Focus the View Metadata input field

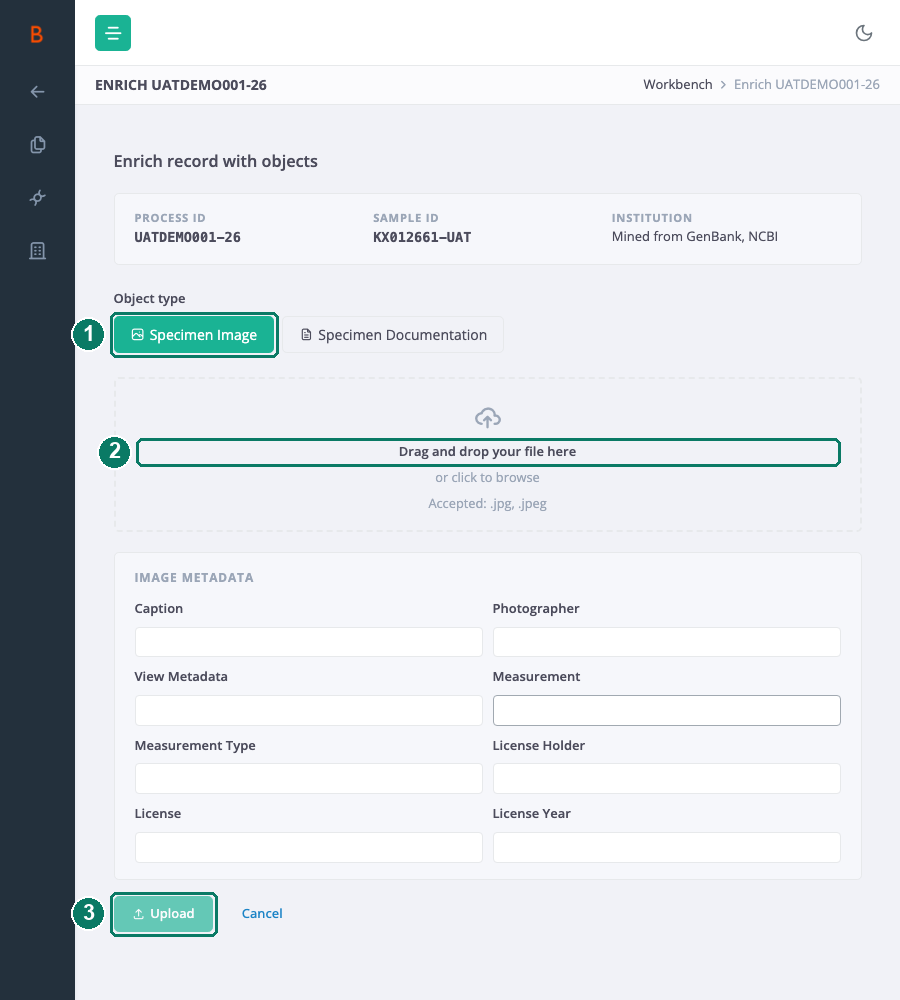309,710
